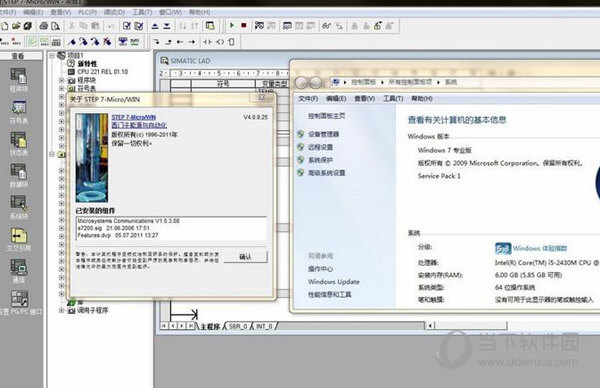Open print preview from the toolbar
This screenshot has height=388, width=600.
click(x=56, y=26)
